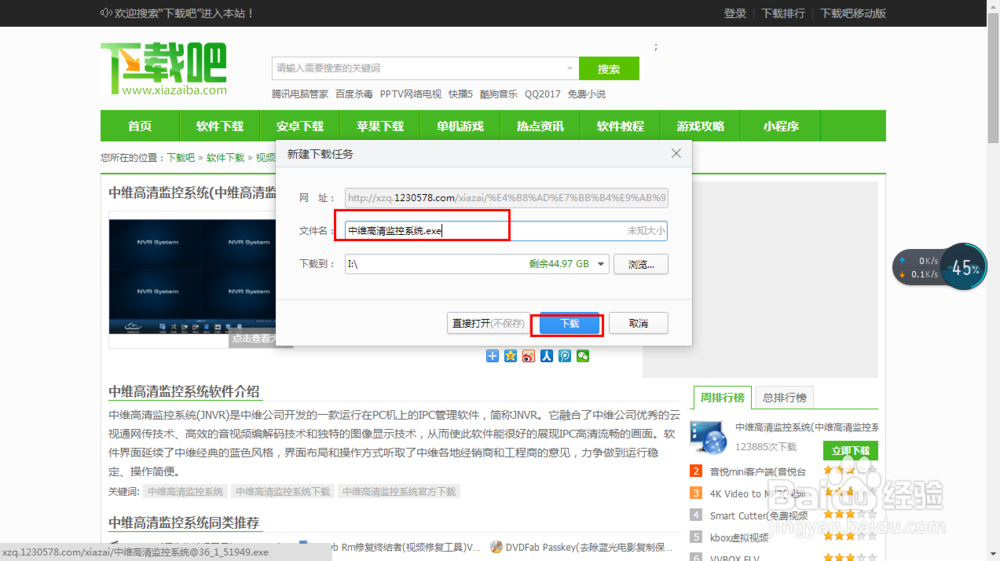1000x561 pixels.
Task: Click 酷狗音乐 hot search link
Action: [x=499, y=94]
